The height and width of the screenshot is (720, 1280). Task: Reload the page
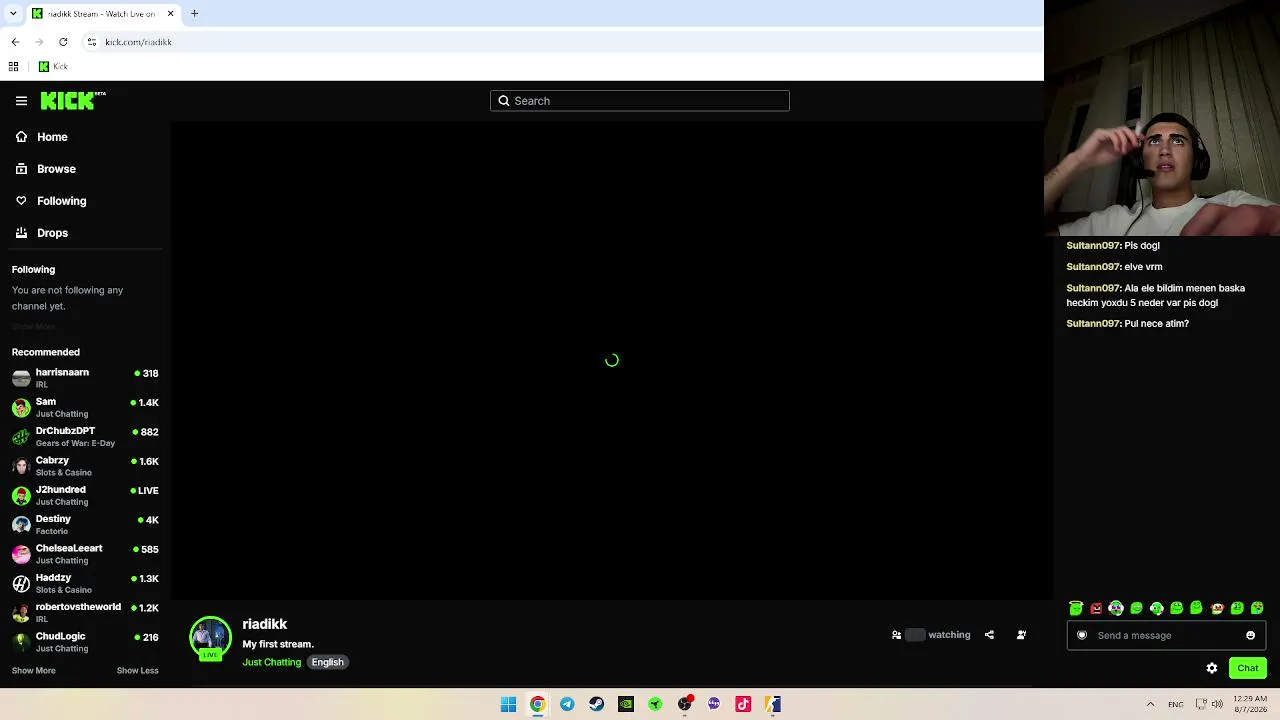(63, 42)
